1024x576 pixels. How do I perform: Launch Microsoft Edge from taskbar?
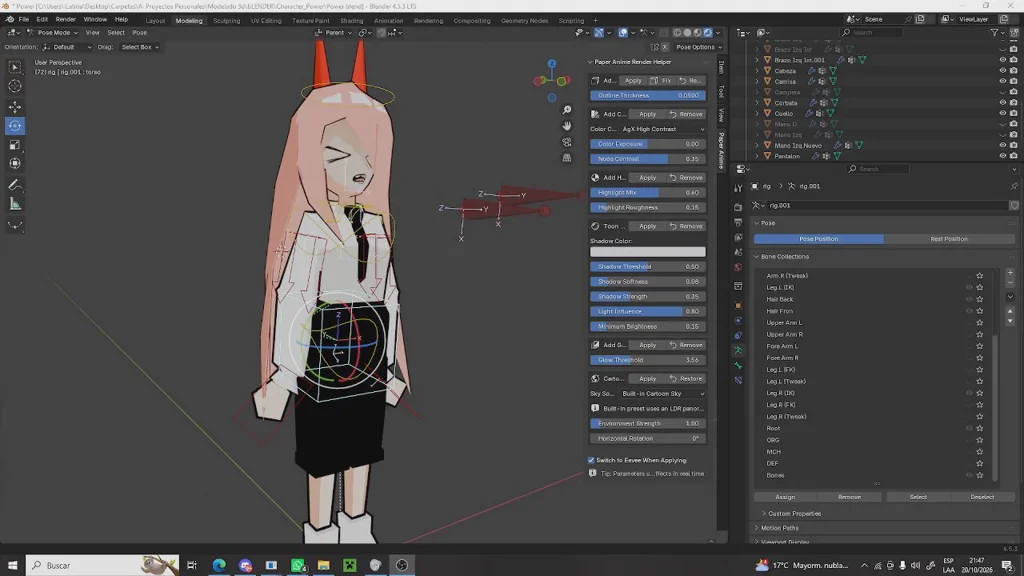coord(219,565)
